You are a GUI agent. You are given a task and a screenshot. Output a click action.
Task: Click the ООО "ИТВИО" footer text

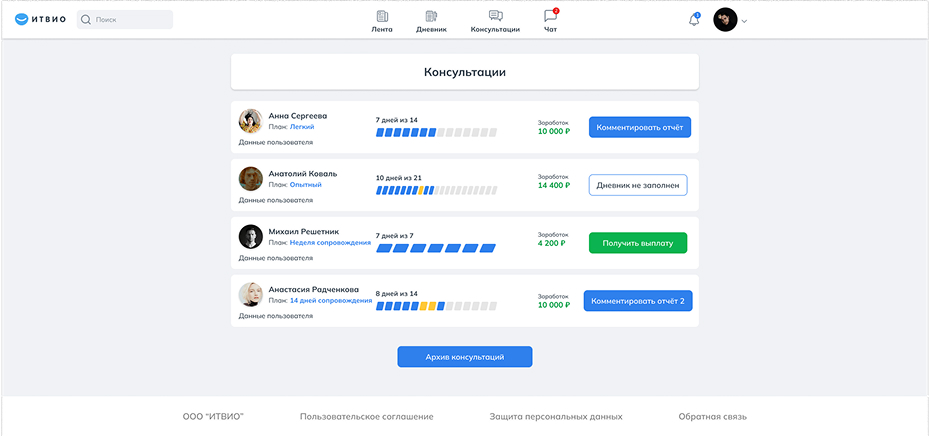pos(214,416)
